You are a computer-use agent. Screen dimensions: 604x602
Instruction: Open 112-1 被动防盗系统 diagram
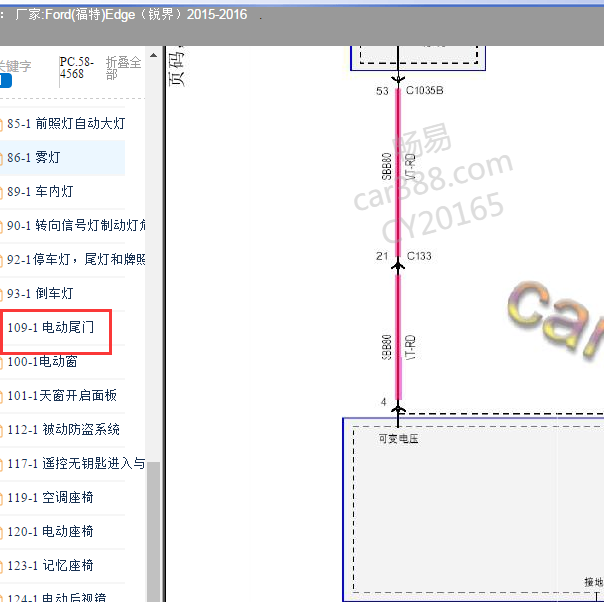(x=64, y=429)
